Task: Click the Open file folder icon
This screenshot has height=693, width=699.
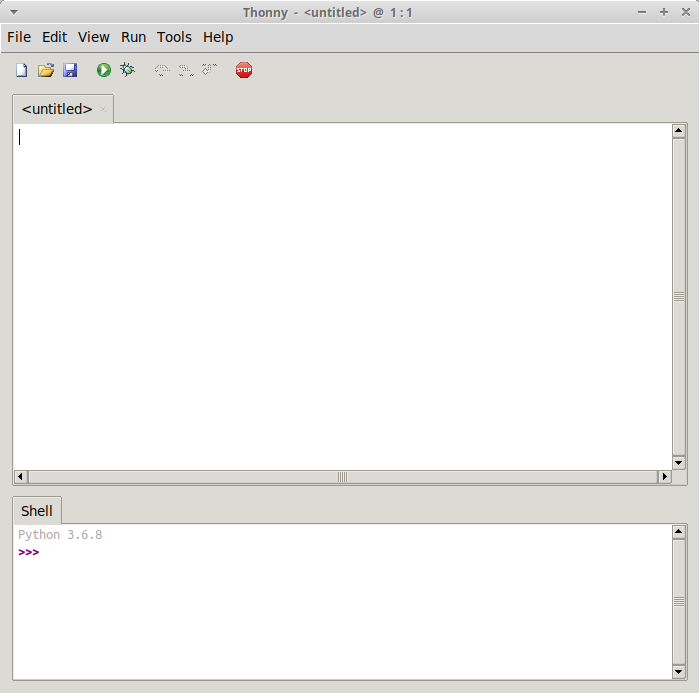Action: pyautogui.click(x=46, y=70)
